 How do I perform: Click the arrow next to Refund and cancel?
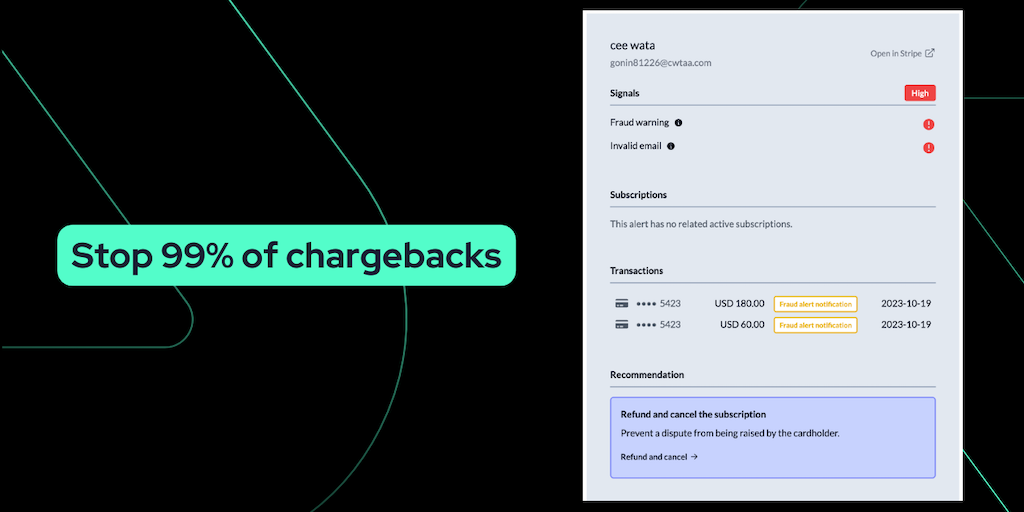point(694,457)
